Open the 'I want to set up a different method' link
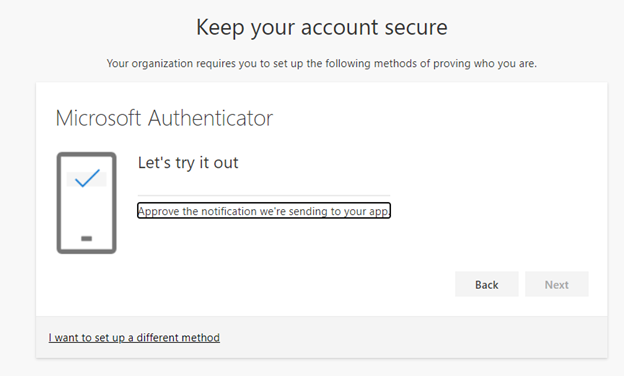This screenshot has height=376, width=624. point(134,337)
